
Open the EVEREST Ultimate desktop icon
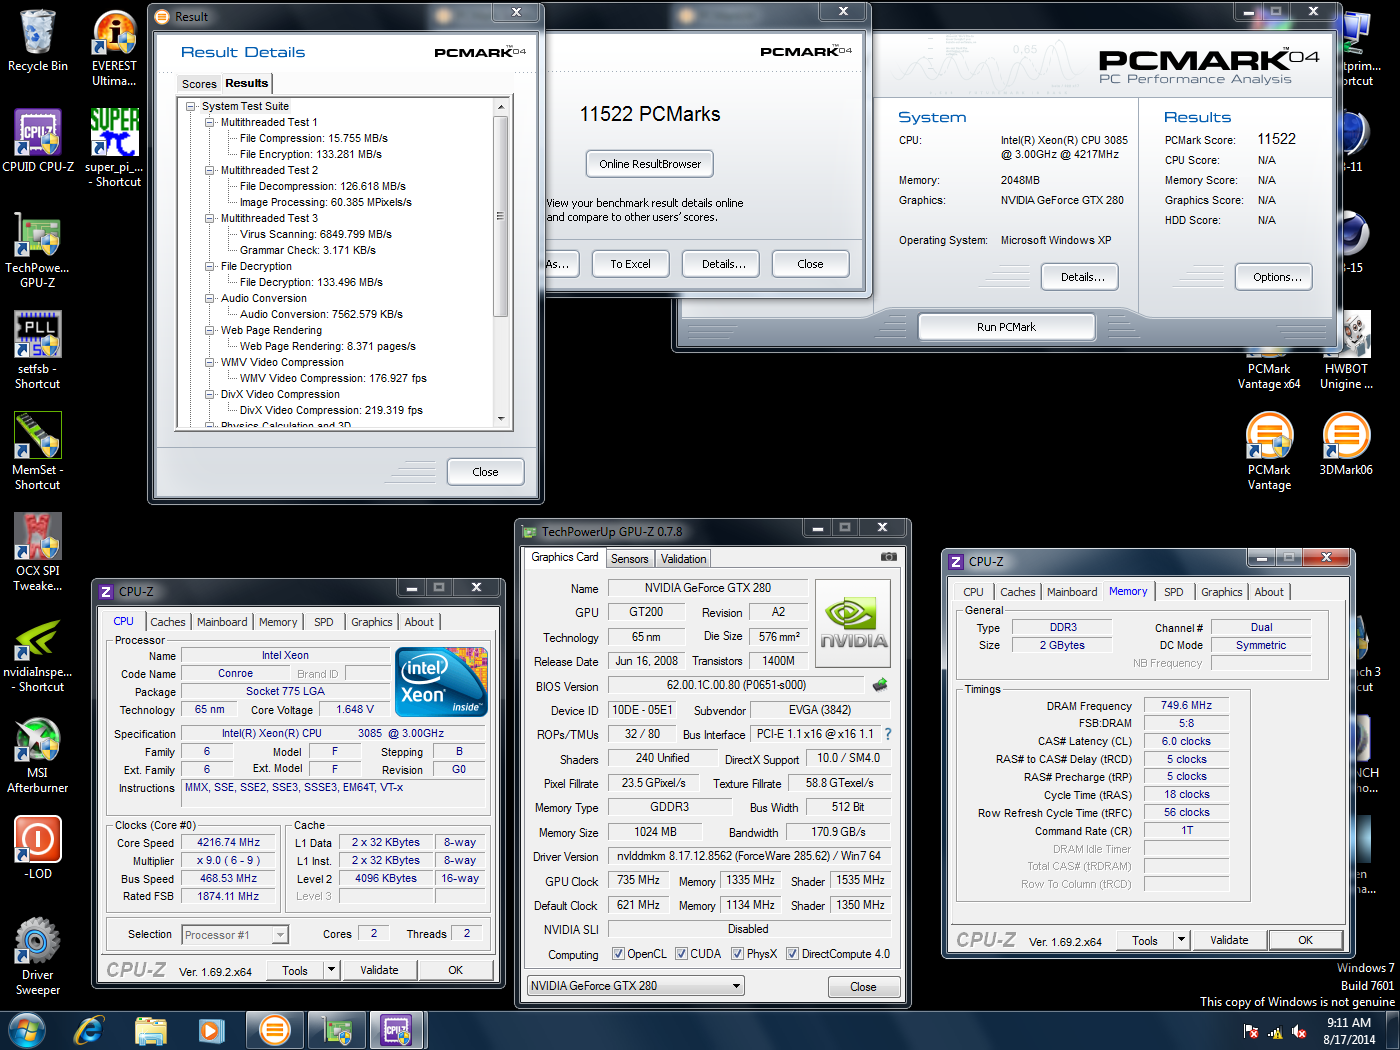click(x=115, y=47)
